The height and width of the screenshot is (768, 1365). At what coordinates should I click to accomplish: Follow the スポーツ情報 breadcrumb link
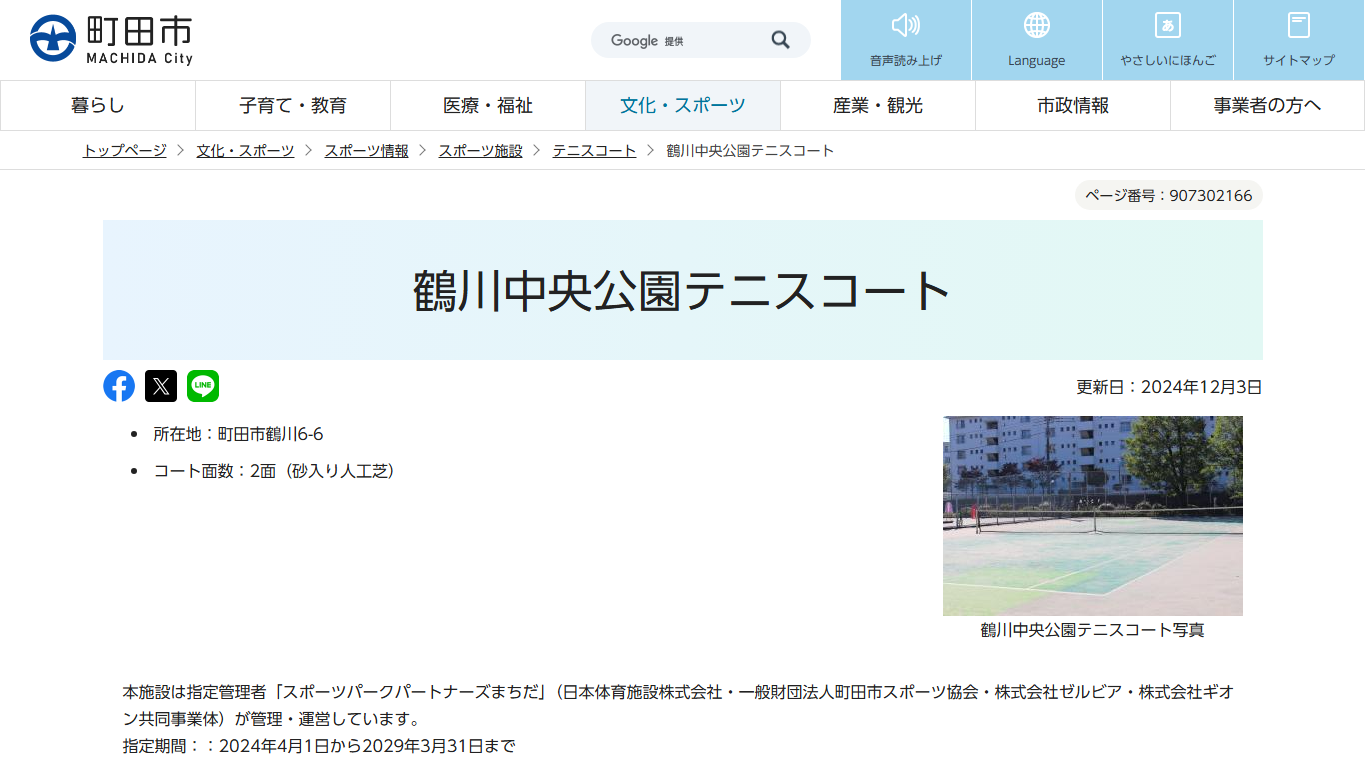367,151
